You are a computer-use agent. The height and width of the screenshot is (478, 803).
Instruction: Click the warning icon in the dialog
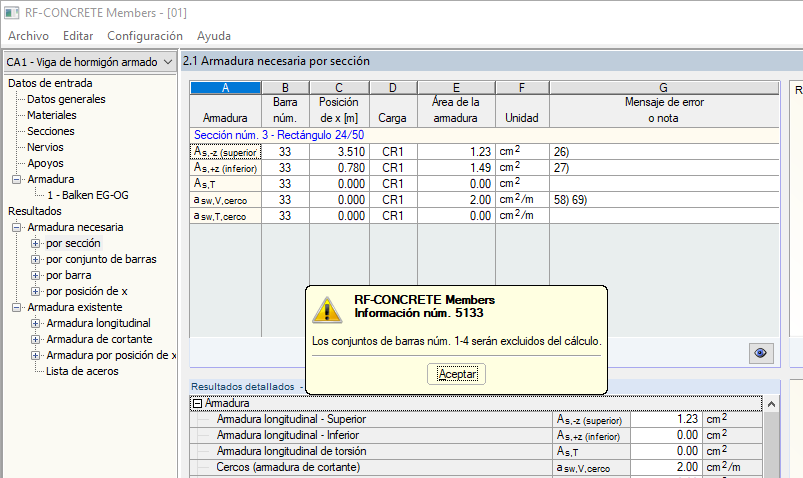pyautogui.click(x=328, y=308)
